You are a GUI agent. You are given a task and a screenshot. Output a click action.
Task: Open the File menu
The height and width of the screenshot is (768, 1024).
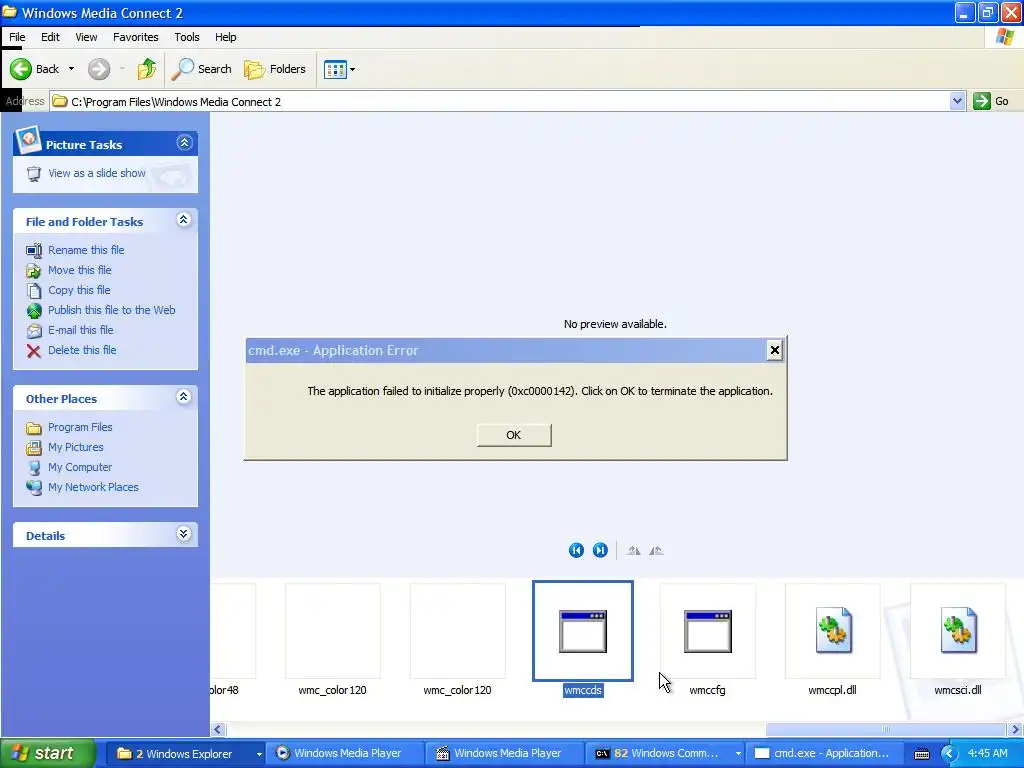[x=17, y=37]
